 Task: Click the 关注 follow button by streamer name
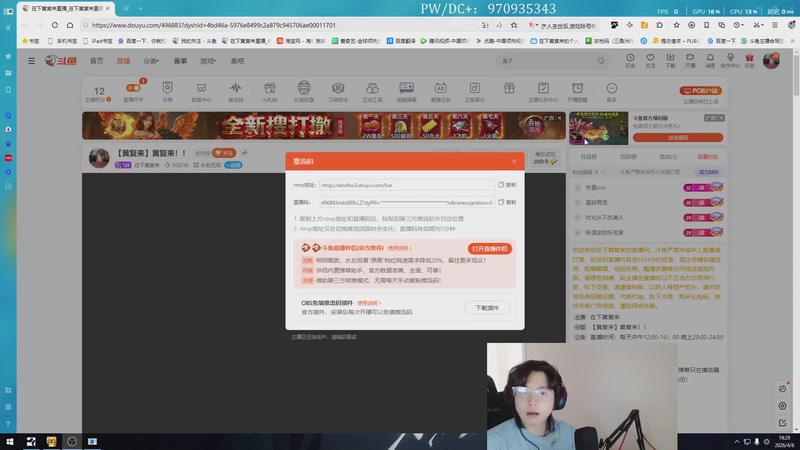point(224,153)
